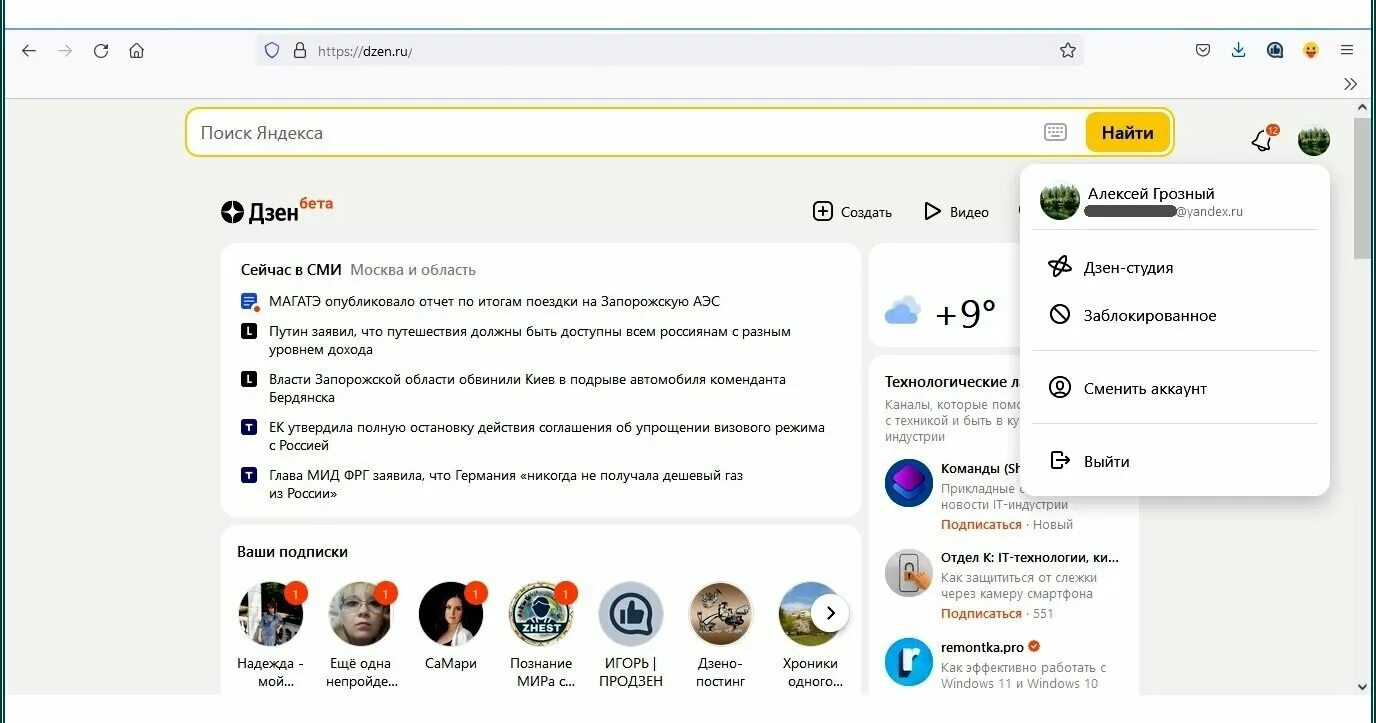Reload the page with the refresh icon
Image resolution: width=1376 pixels, height=723 pixels.
[101, 50]
